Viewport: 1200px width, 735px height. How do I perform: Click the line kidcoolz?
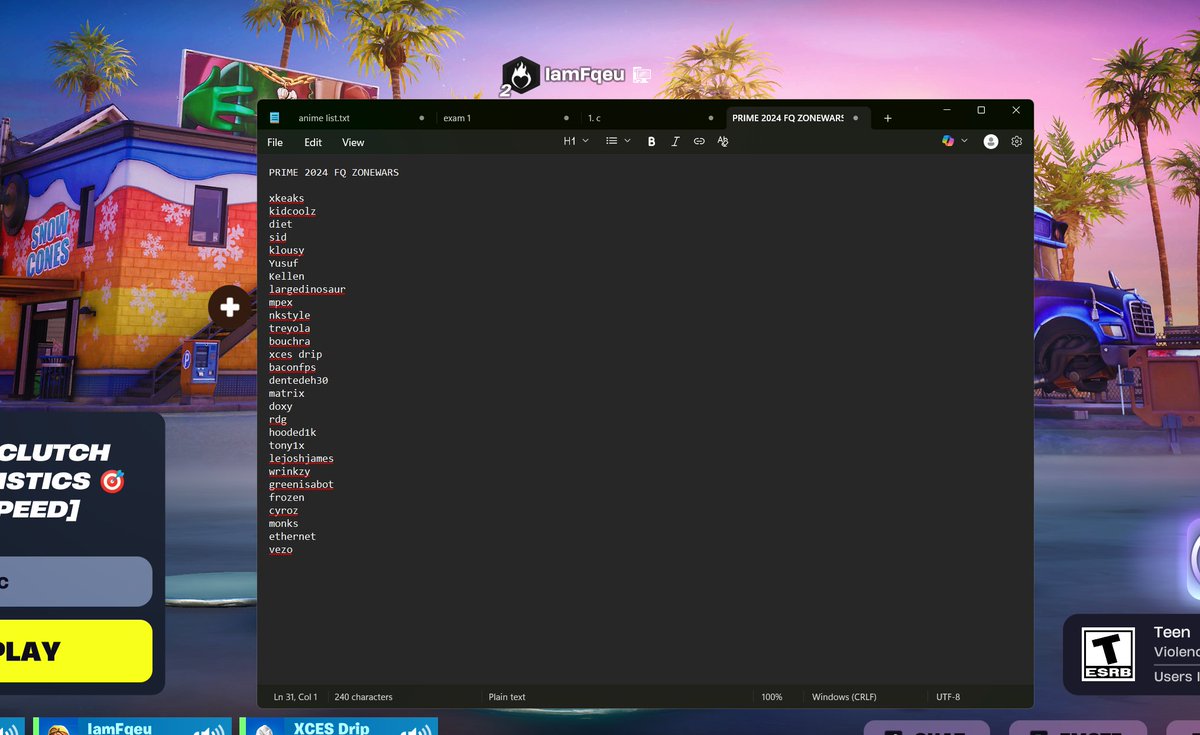292,211
